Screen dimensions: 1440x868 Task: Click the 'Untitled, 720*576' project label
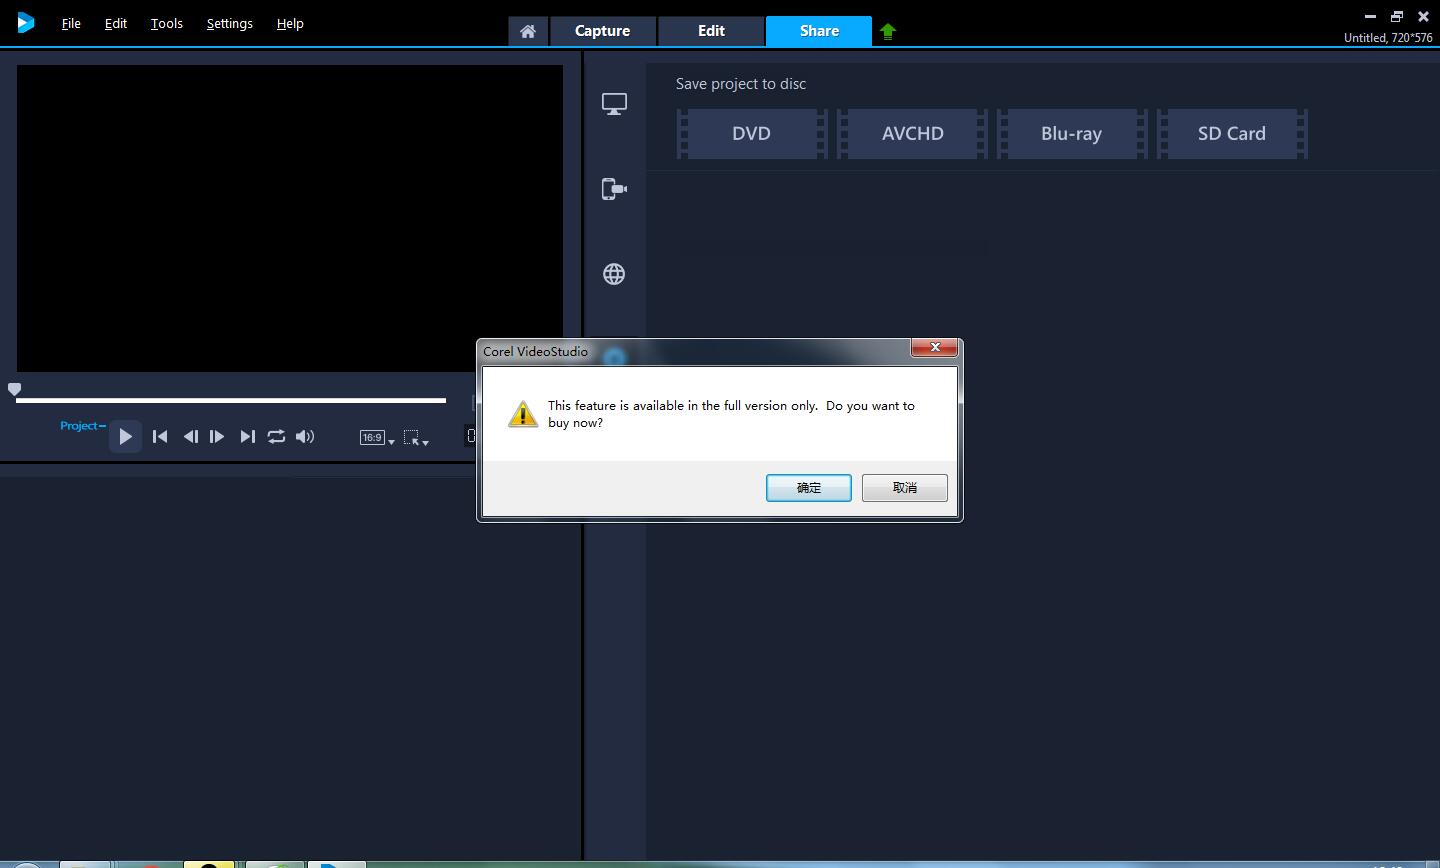1388,38
